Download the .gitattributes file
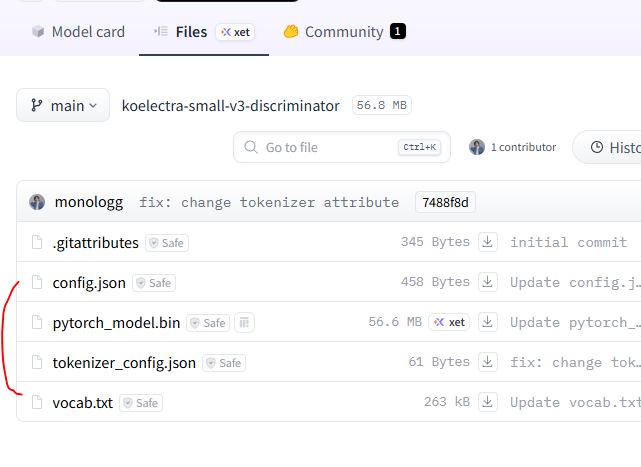The image size is (641, 467). pos(488,242)
